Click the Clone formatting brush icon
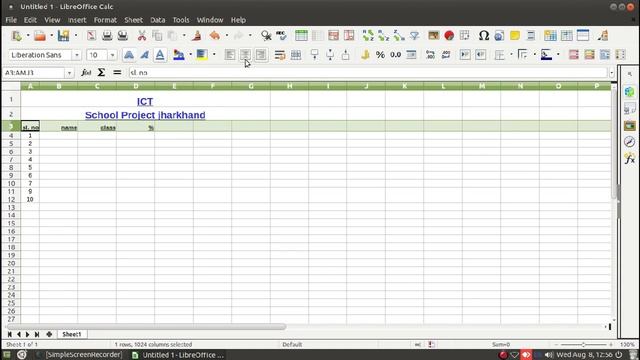The width and height of the screenshot is (640, 360). tap(197, 36)
